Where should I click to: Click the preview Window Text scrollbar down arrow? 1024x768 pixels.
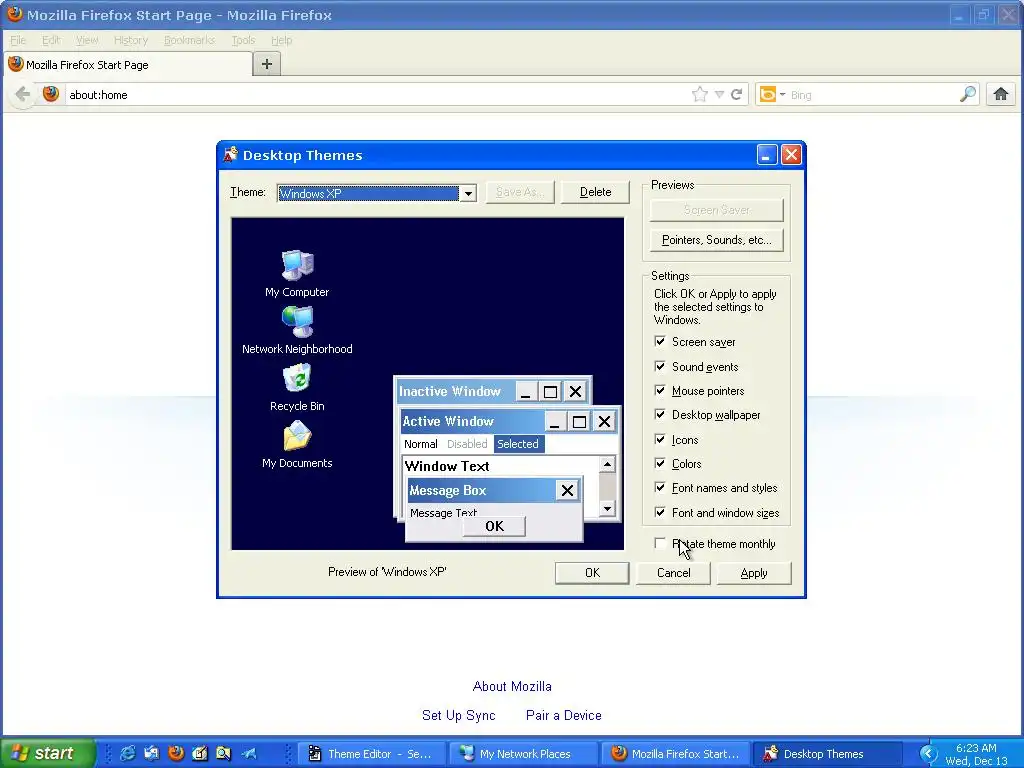(607, 508)
